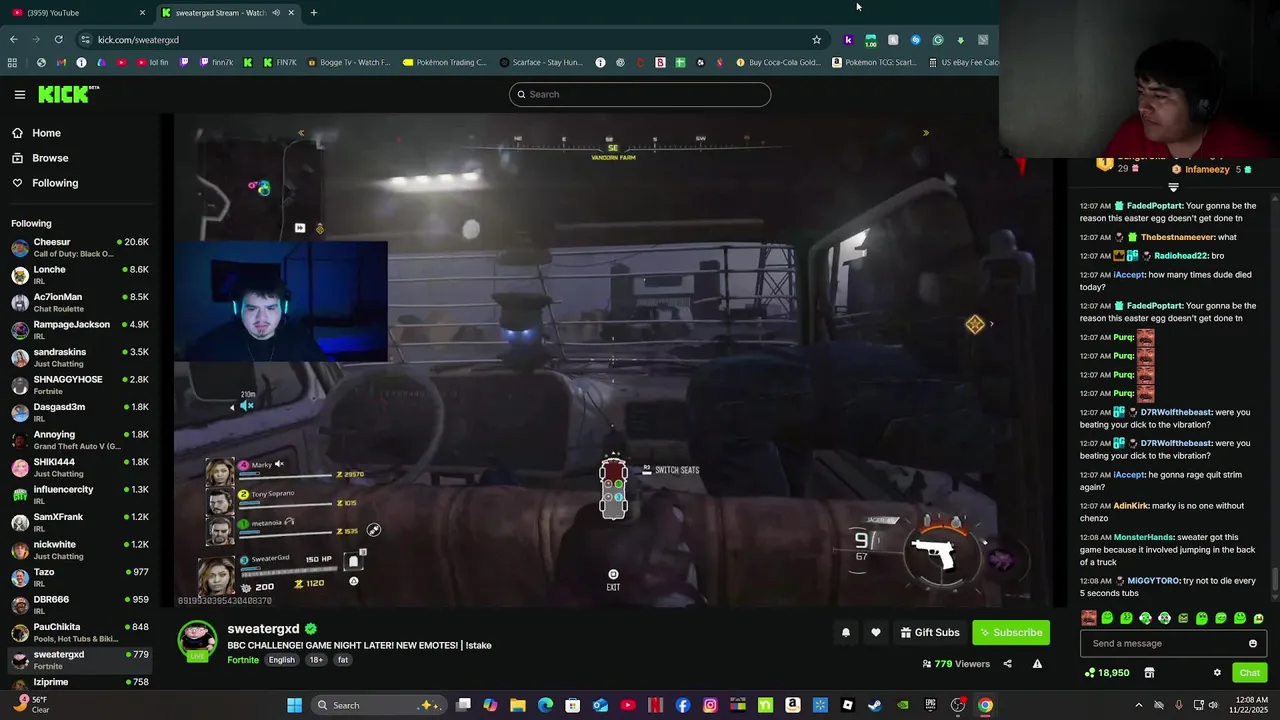This screenshot has height=720, width=1280.
Task: Open Steam from the taskbar
Action: click(875, 705)
